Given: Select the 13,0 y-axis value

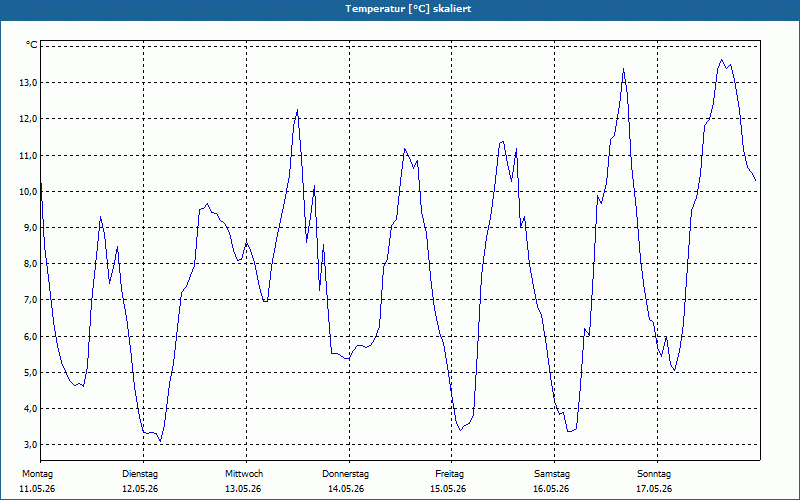Looking at the screenshot, I should coord(28,83).
